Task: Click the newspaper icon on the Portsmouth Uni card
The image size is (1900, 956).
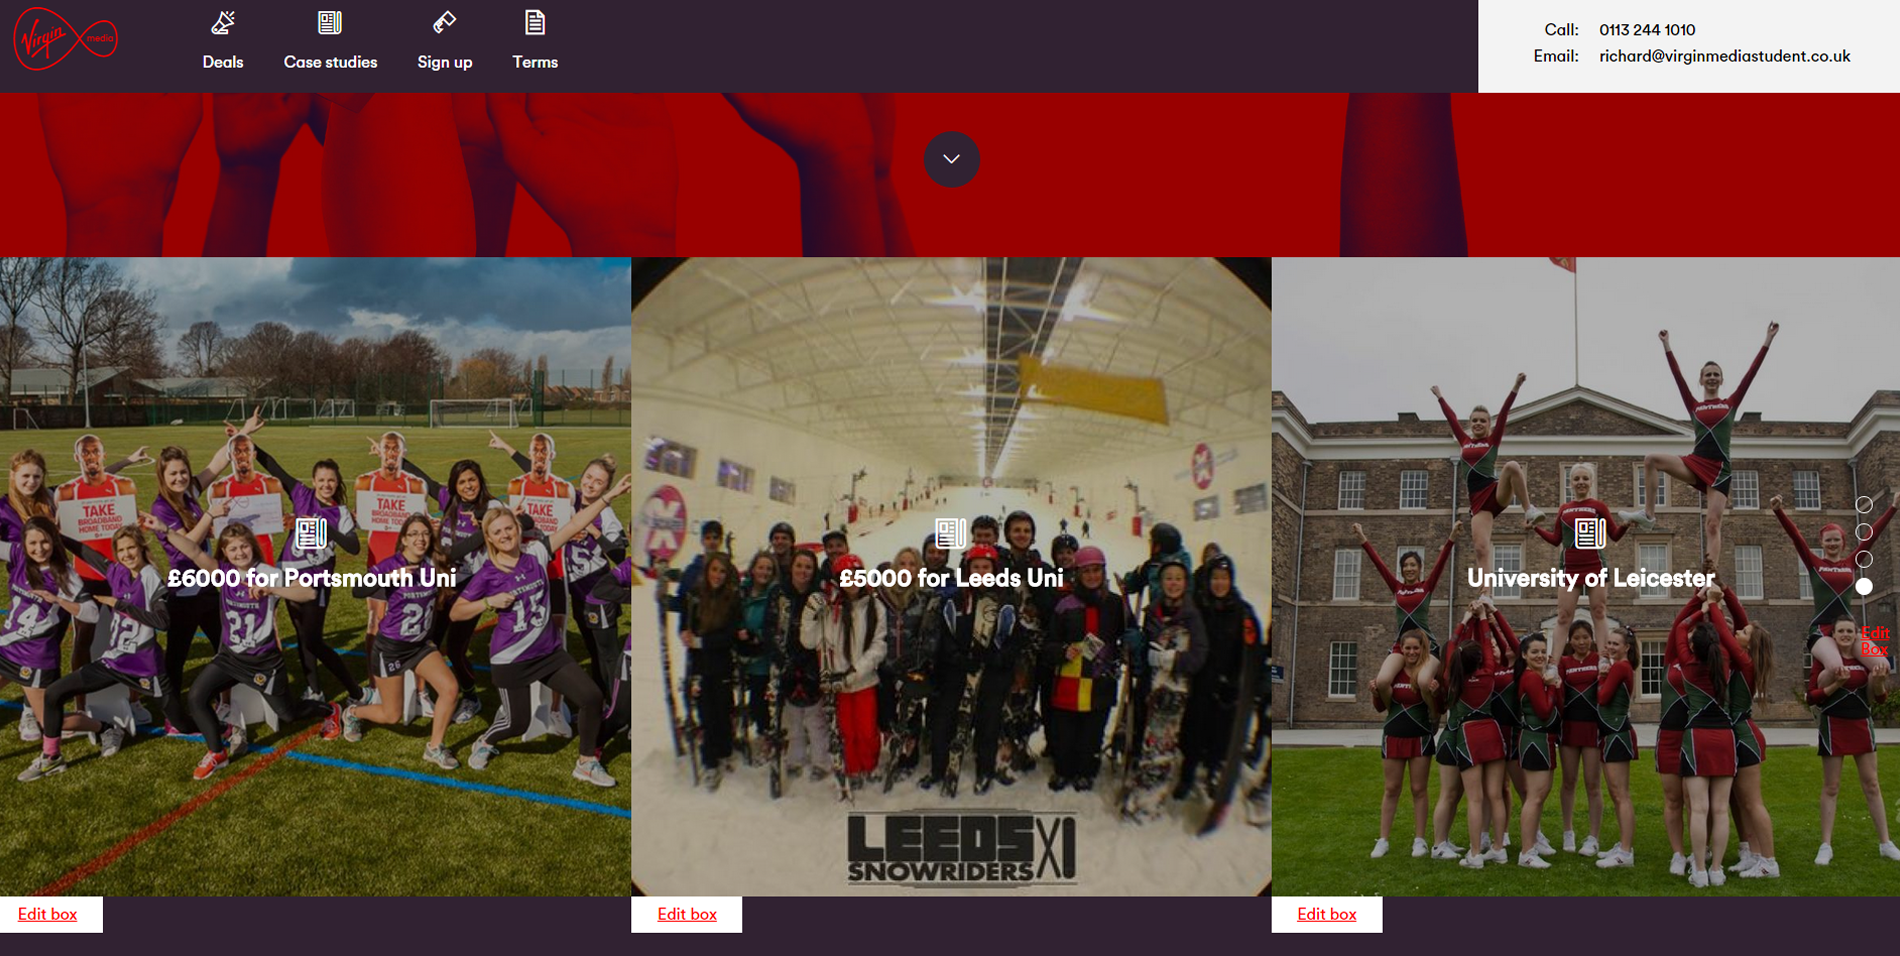Action: [x=311, y=533]
